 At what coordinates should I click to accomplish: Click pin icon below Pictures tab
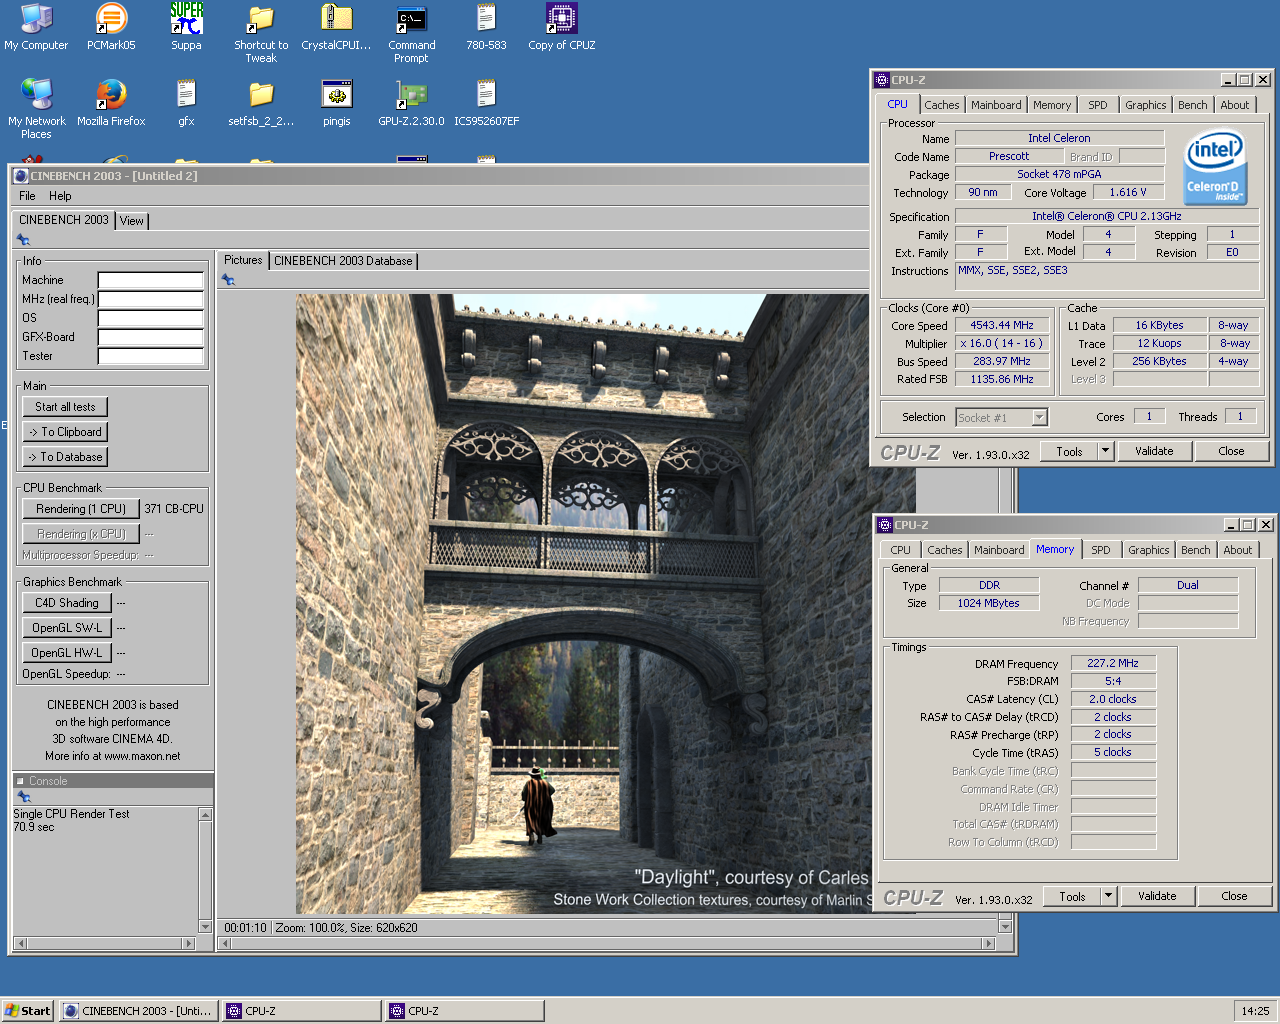(x=228, y=280)
